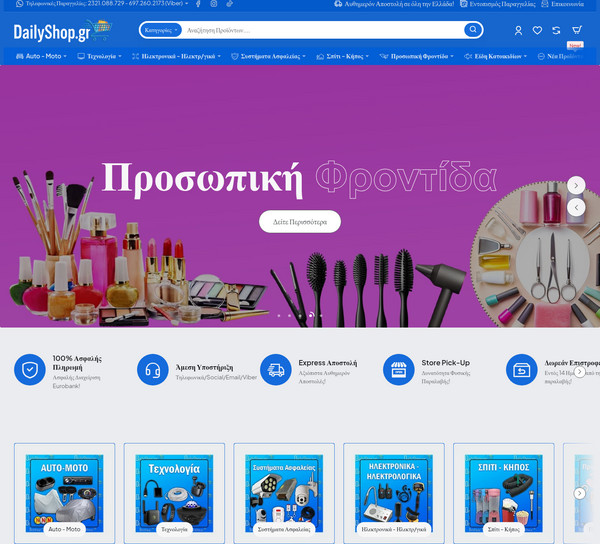Advance the category cards carousel arrow

(x=579, y=494)
